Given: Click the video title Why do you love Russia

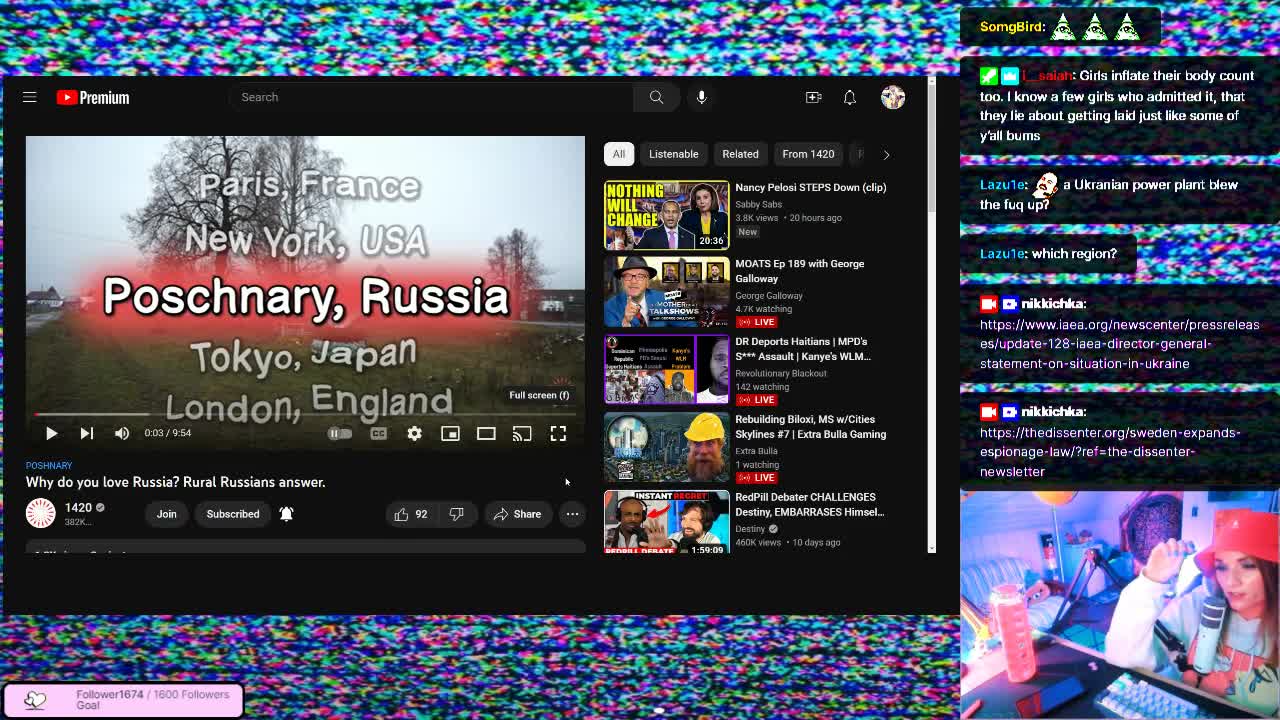Looking at the screenshot, I should (176, 482).
